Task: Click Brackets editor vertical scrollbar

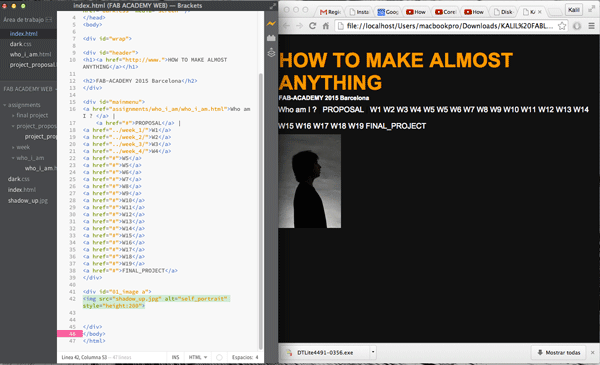Action: (261, 210)
